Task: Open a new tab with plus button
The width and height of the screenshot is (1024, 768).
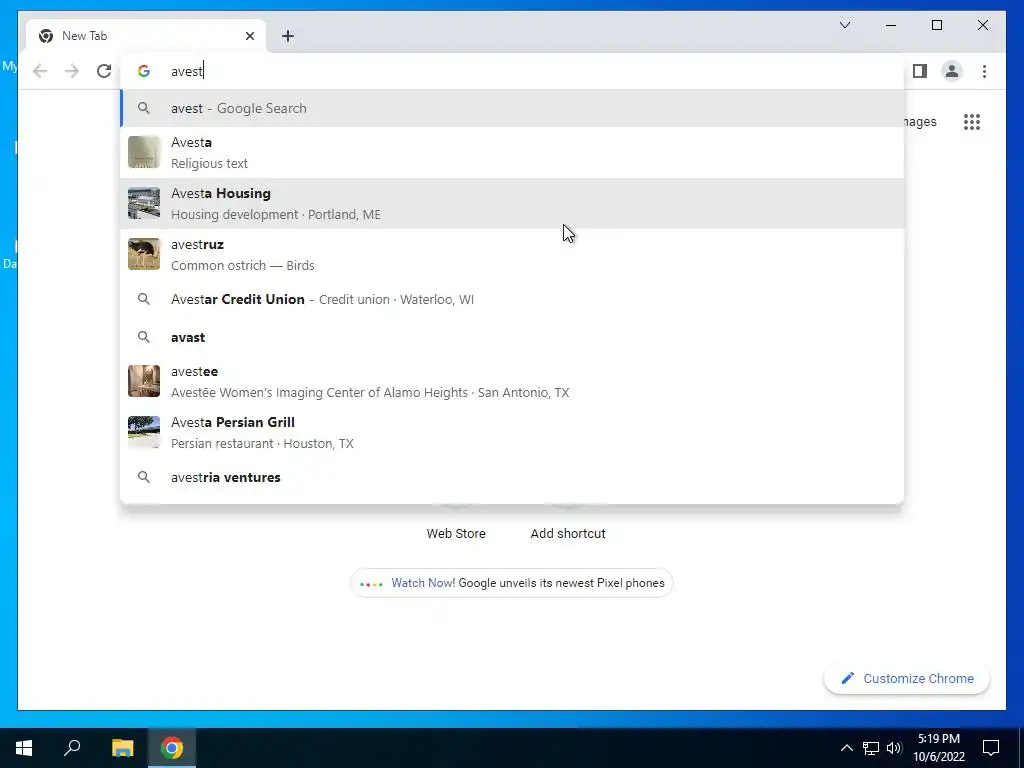Action: click(288, 36)
